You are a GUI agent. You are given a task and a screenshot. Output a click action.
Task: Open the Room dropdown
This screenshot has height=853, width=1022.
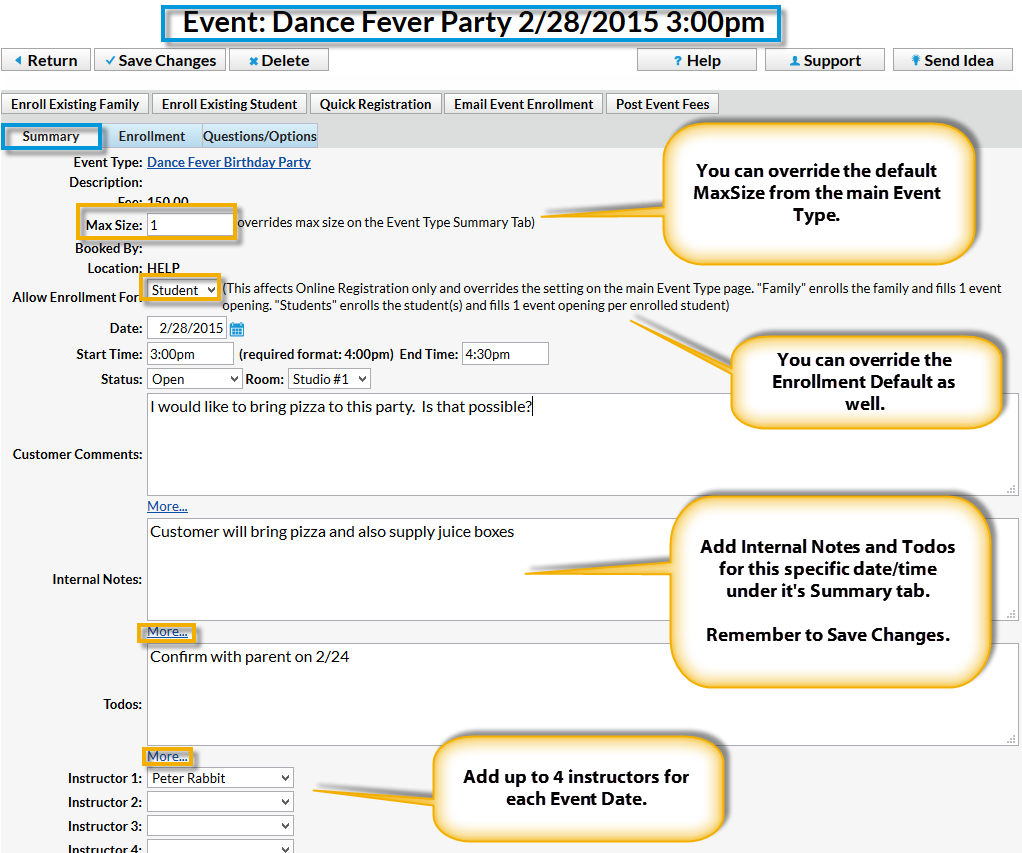click(330, 379)
